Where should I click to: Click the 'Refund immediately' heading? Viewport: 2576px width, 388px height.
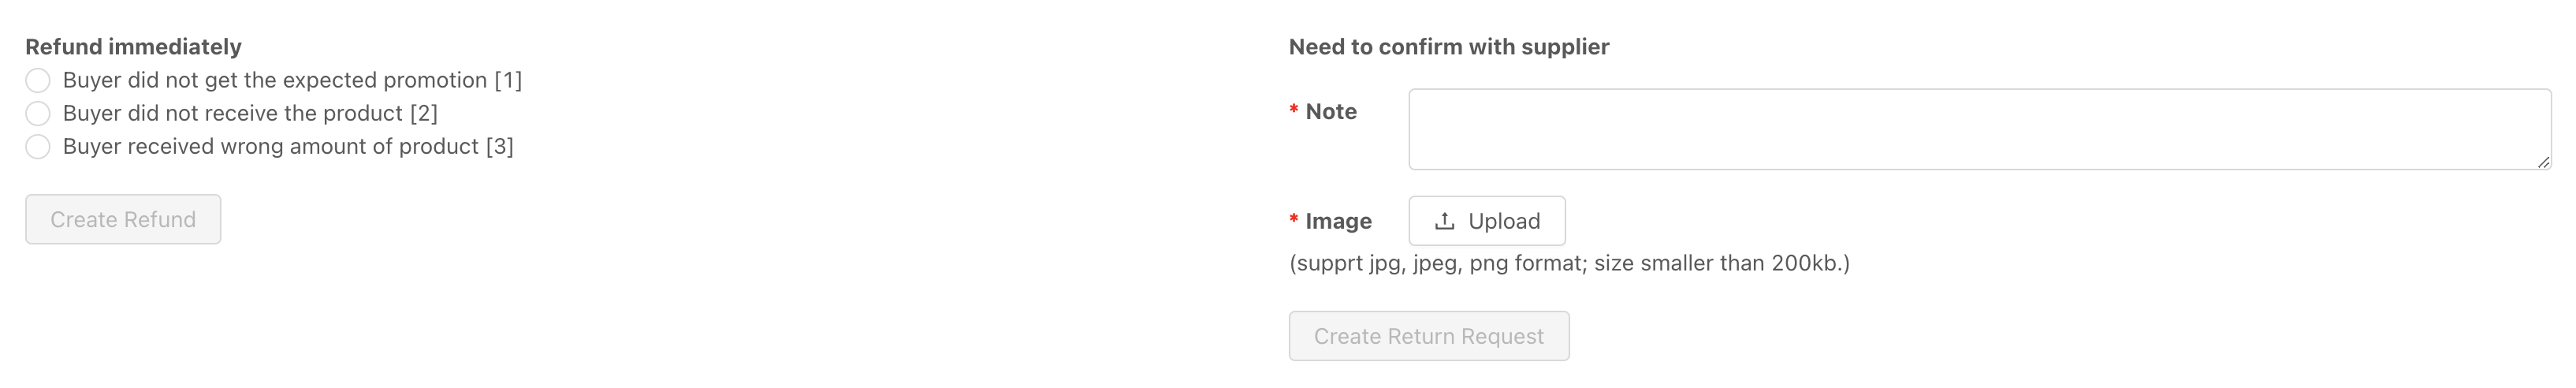point(133,47)
